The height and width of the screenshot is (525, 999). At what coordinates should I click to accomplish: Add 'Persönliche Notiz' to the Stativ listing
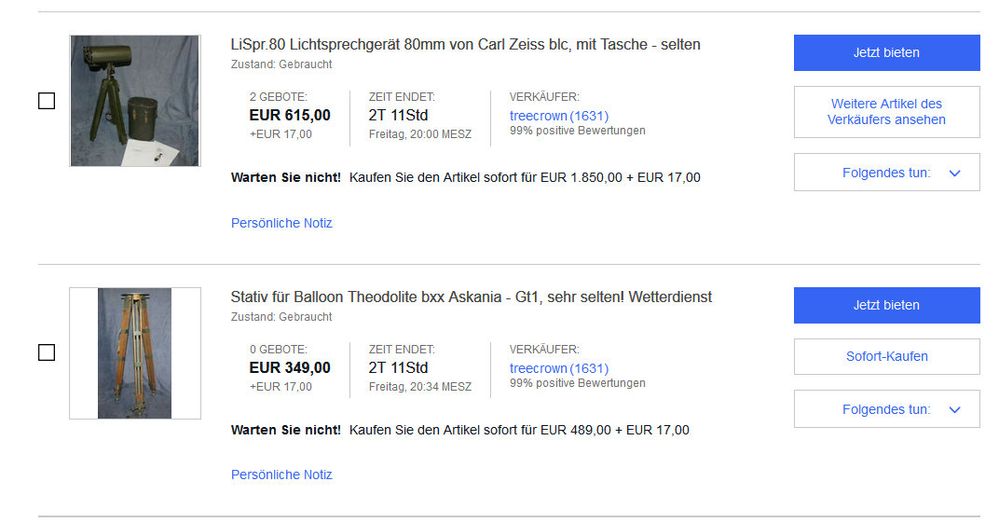(281, 475)
